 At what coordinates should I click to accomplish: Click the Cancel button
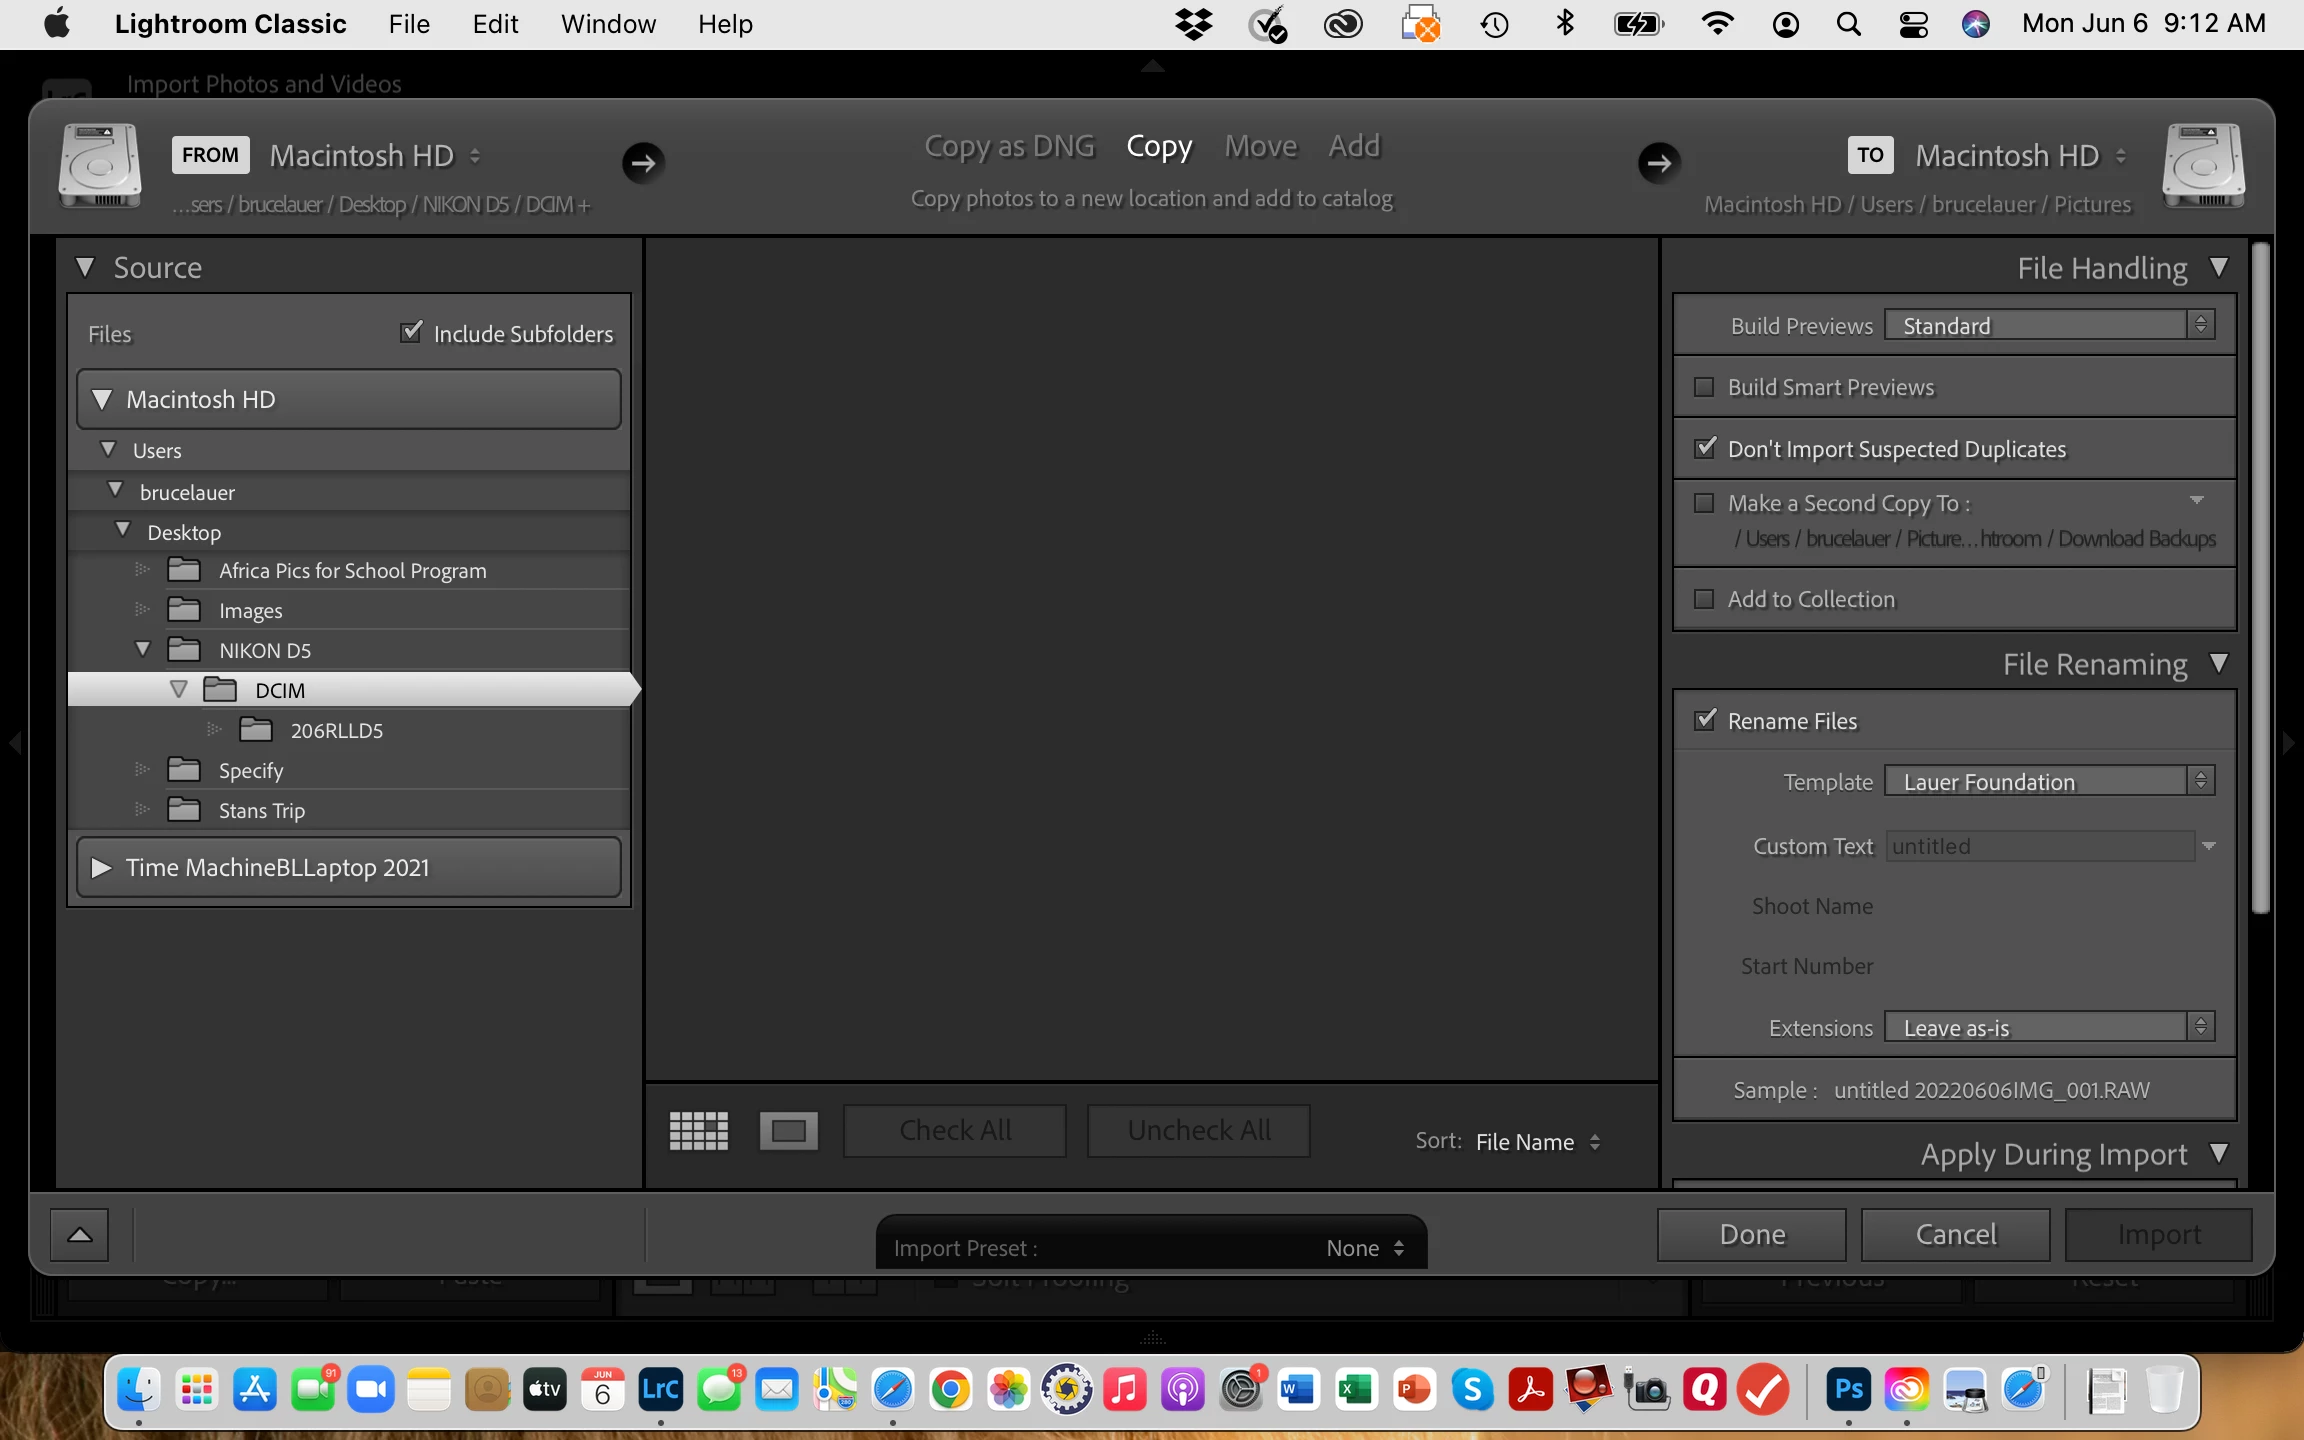coord(1955,1235)
